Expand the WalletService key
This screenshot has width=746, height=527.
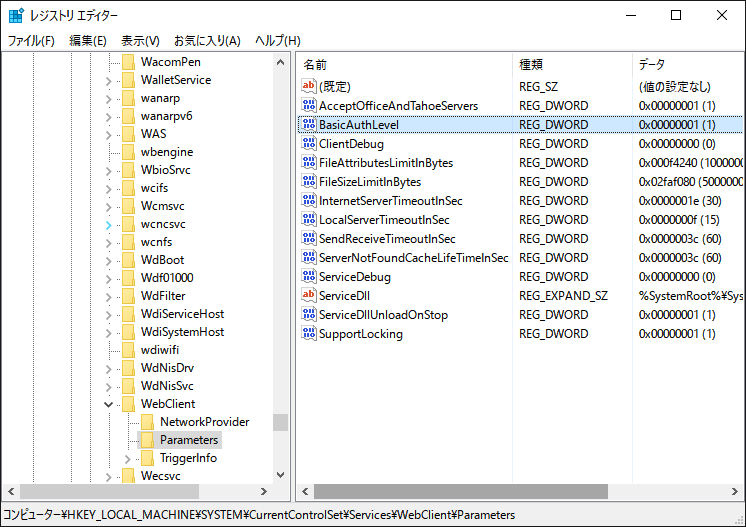tap(108, 81)
